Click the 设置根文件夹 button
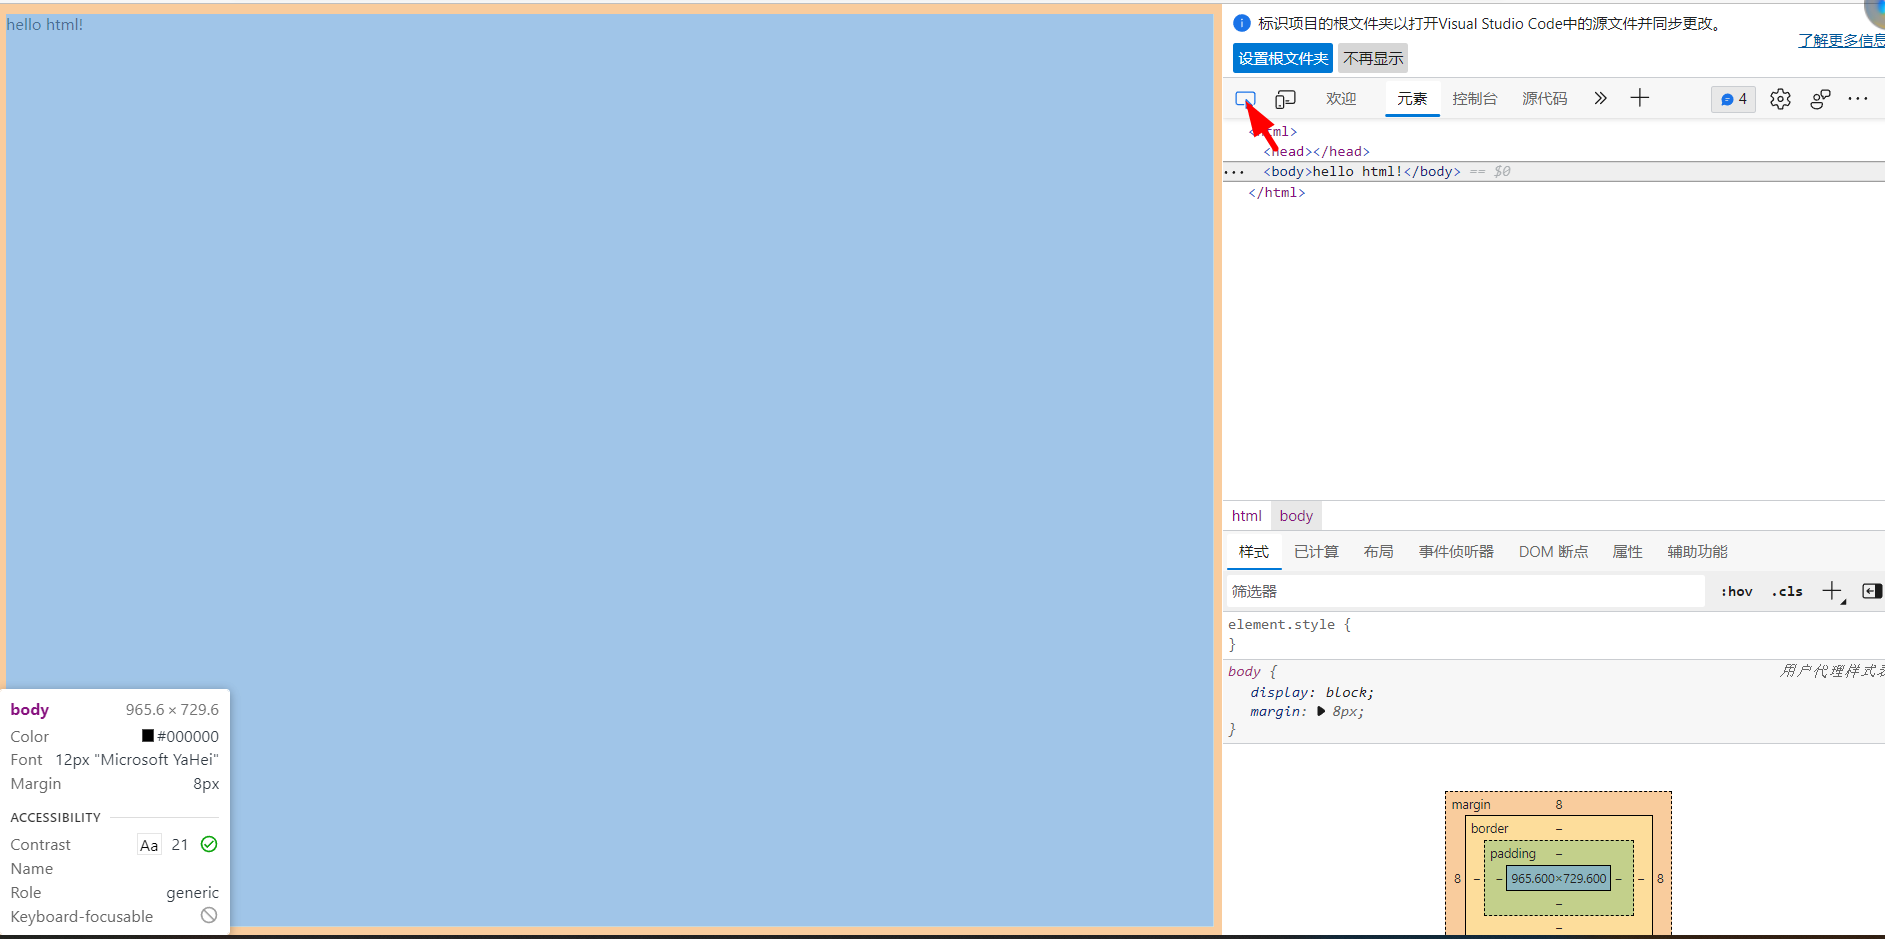This screenshot has height=939, width=1885. click(x=1283, y=58)
